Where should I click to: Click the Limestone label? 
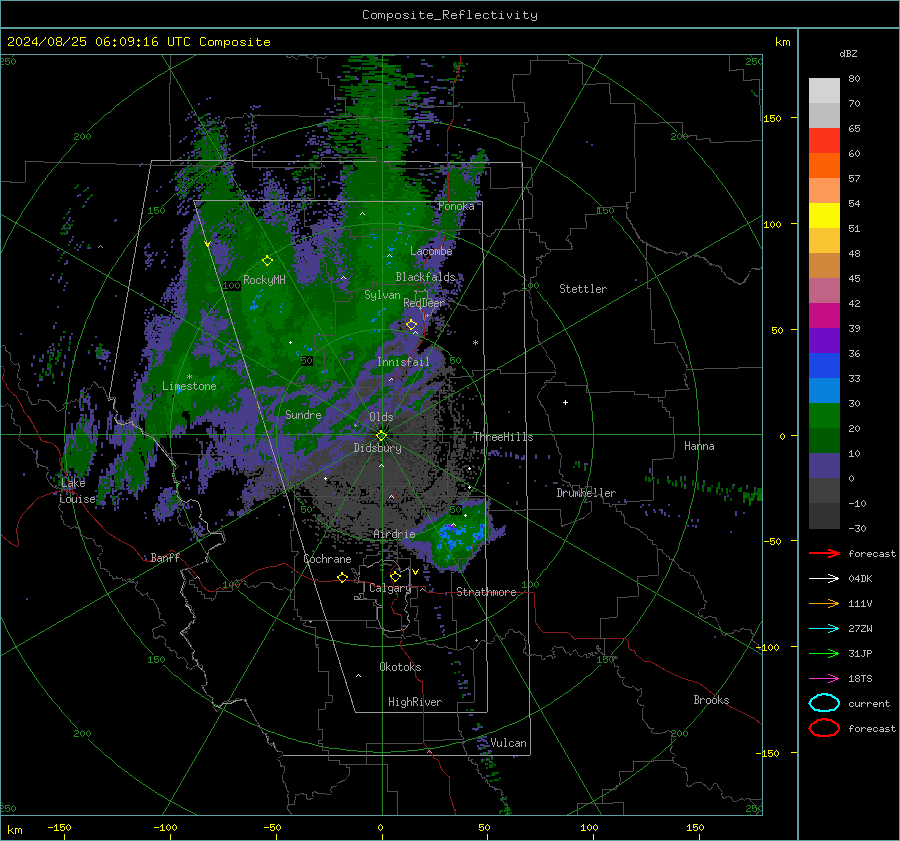click(189, 386)
